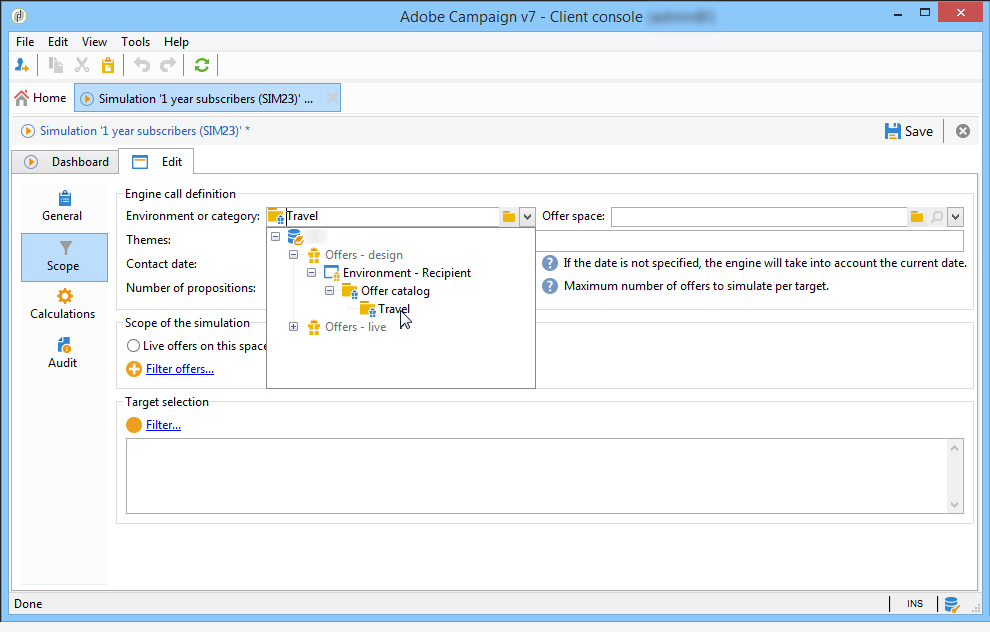
Task: Click the Paste clipboard icon
Action: 108,65
